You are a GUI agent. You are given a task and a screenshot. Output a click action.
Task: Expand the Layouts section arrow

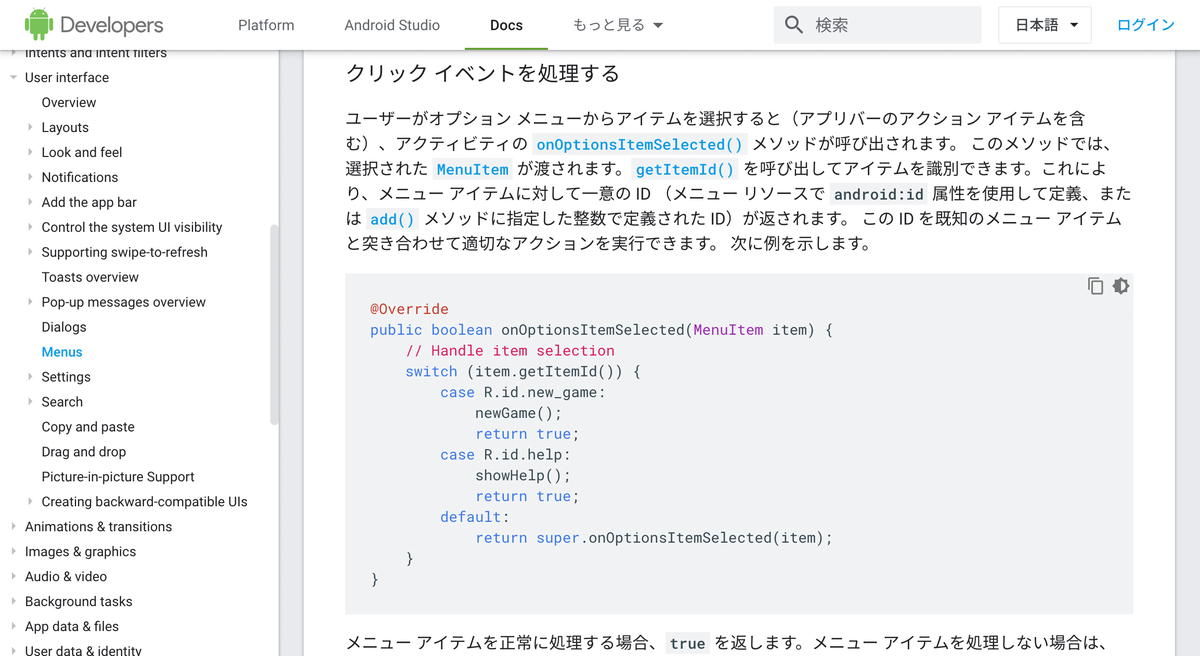tap(30, 127)
